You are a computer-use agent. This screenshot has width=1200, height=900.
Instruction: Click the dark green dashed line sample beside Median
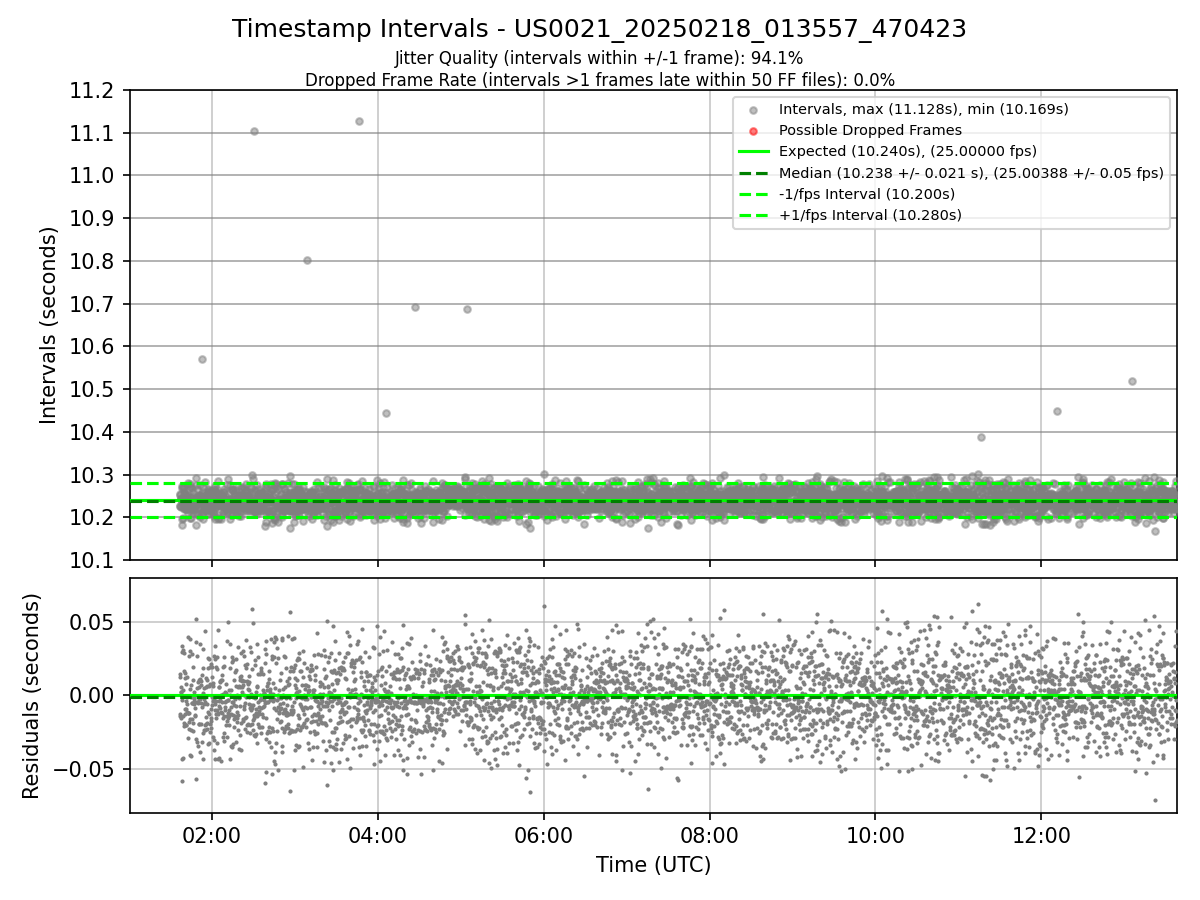click(754, 173)
